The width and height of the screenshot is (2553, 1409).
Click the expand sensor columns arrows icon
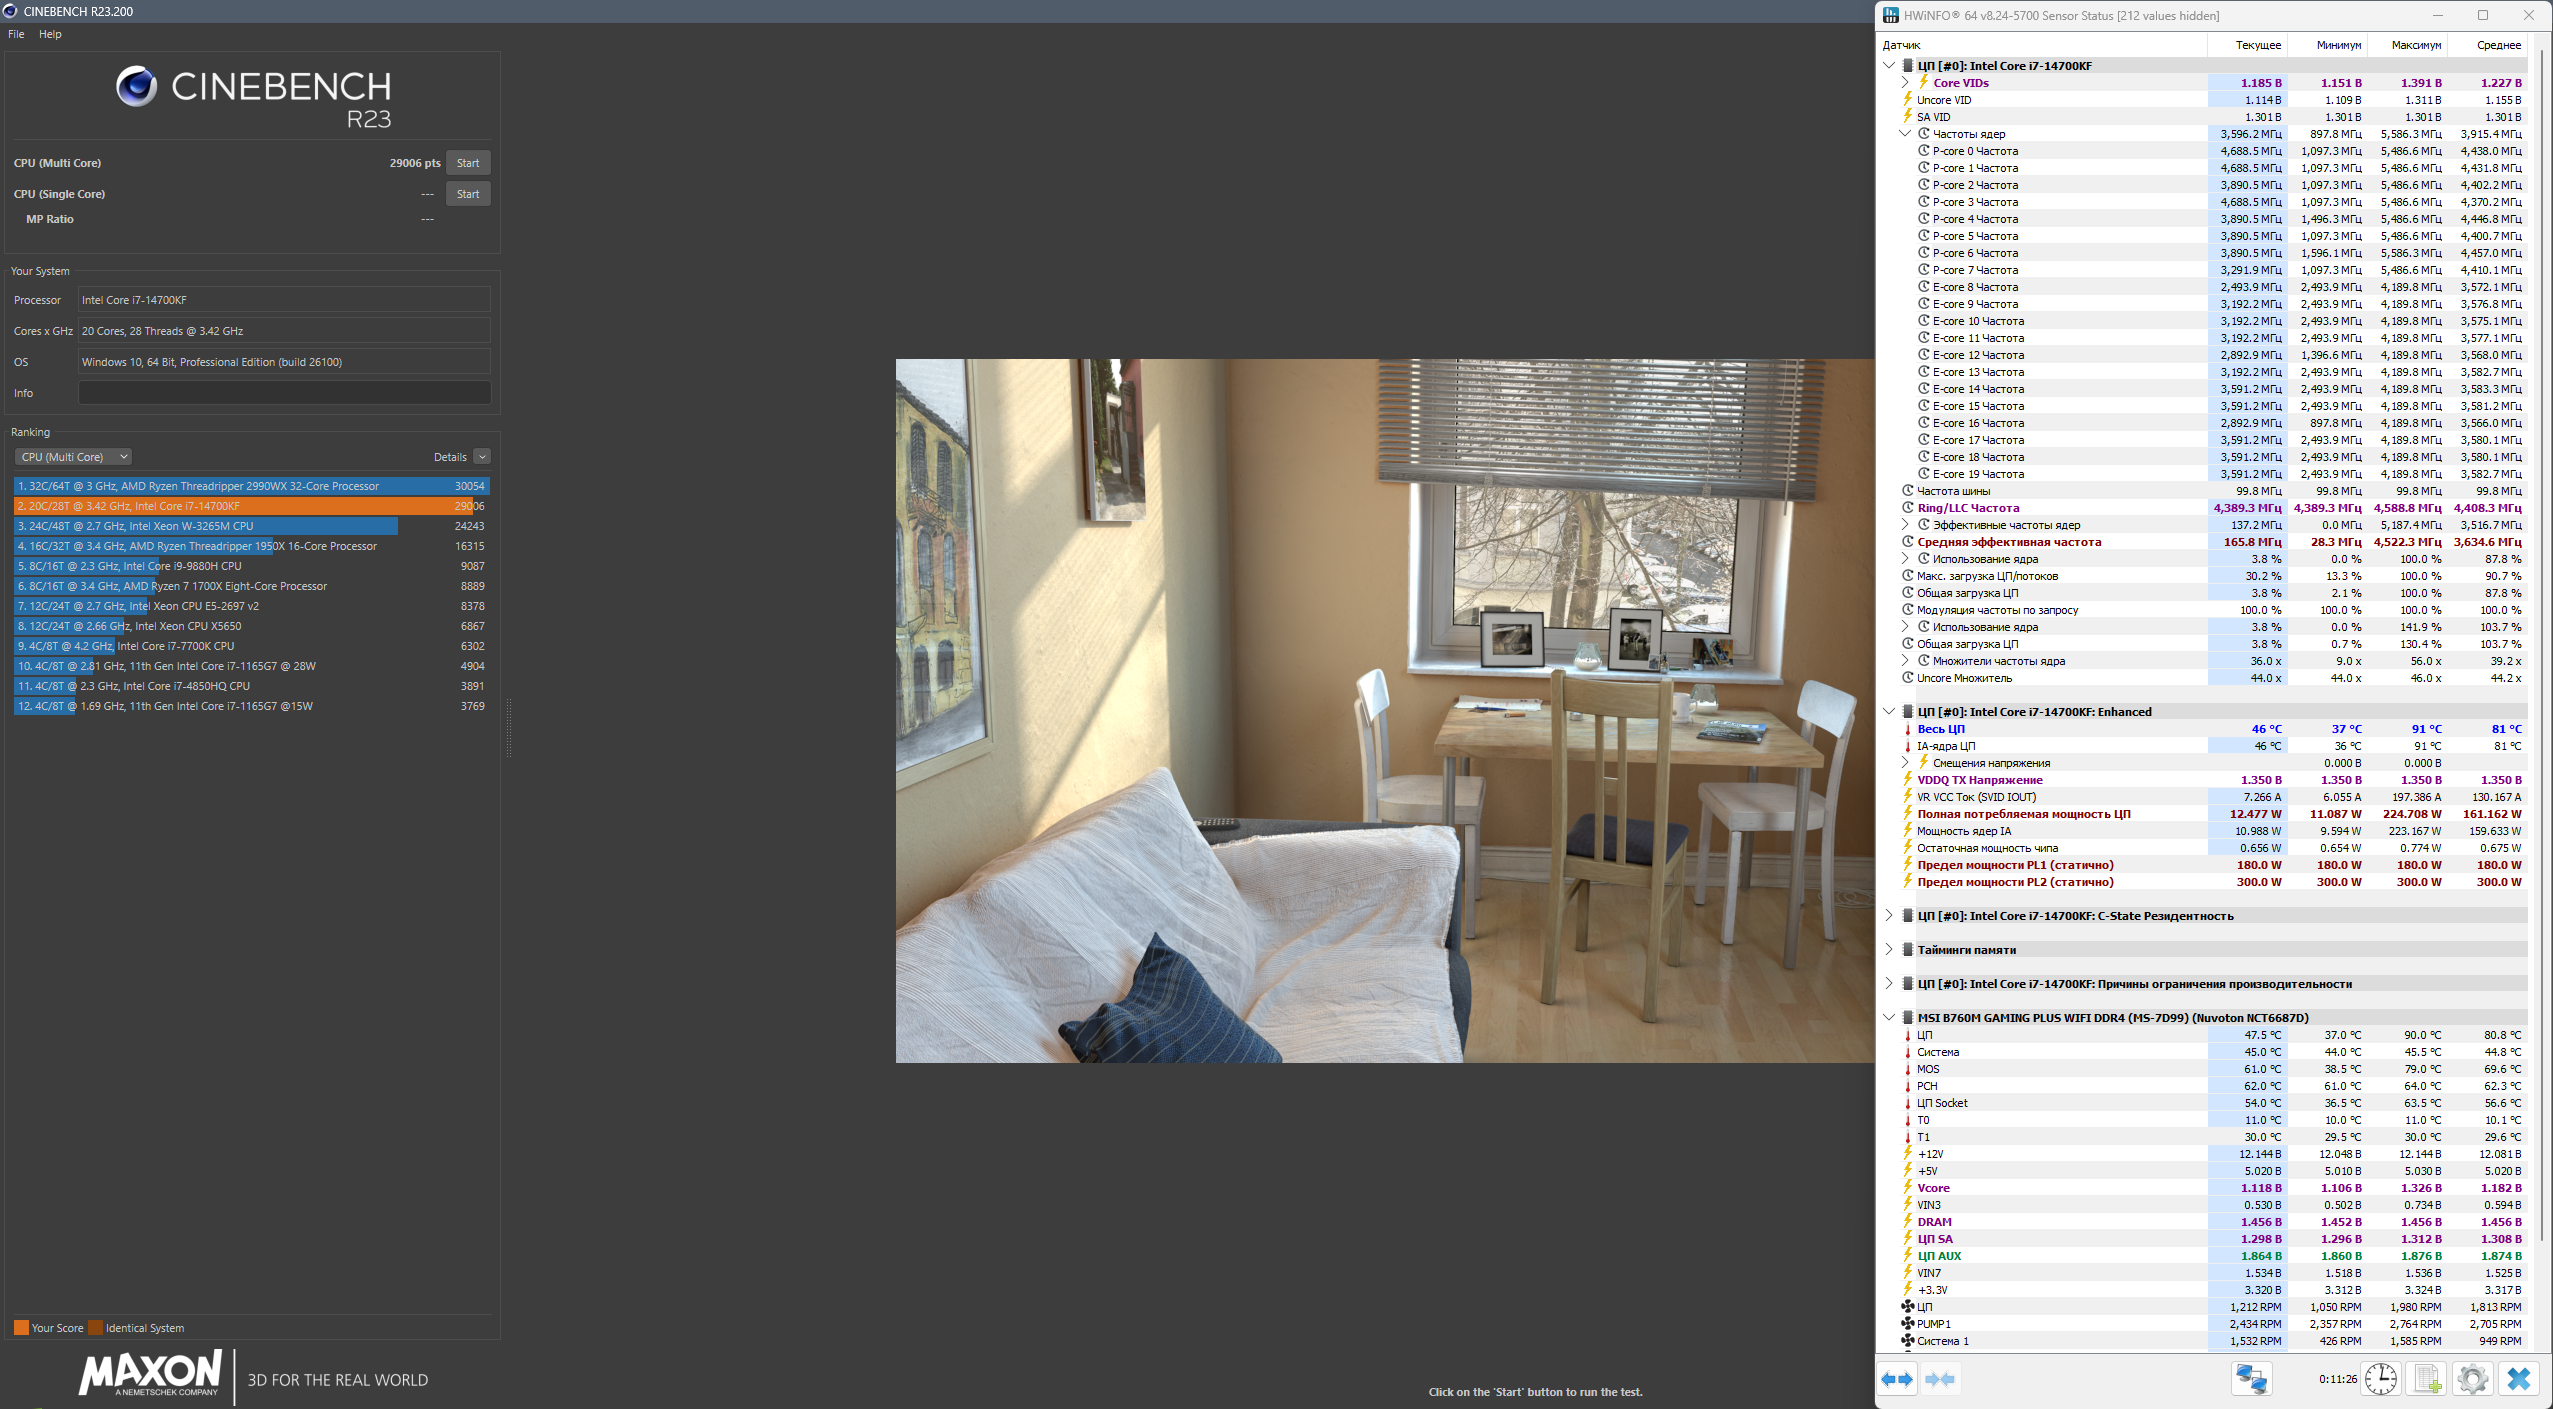coord(1897,1379)
